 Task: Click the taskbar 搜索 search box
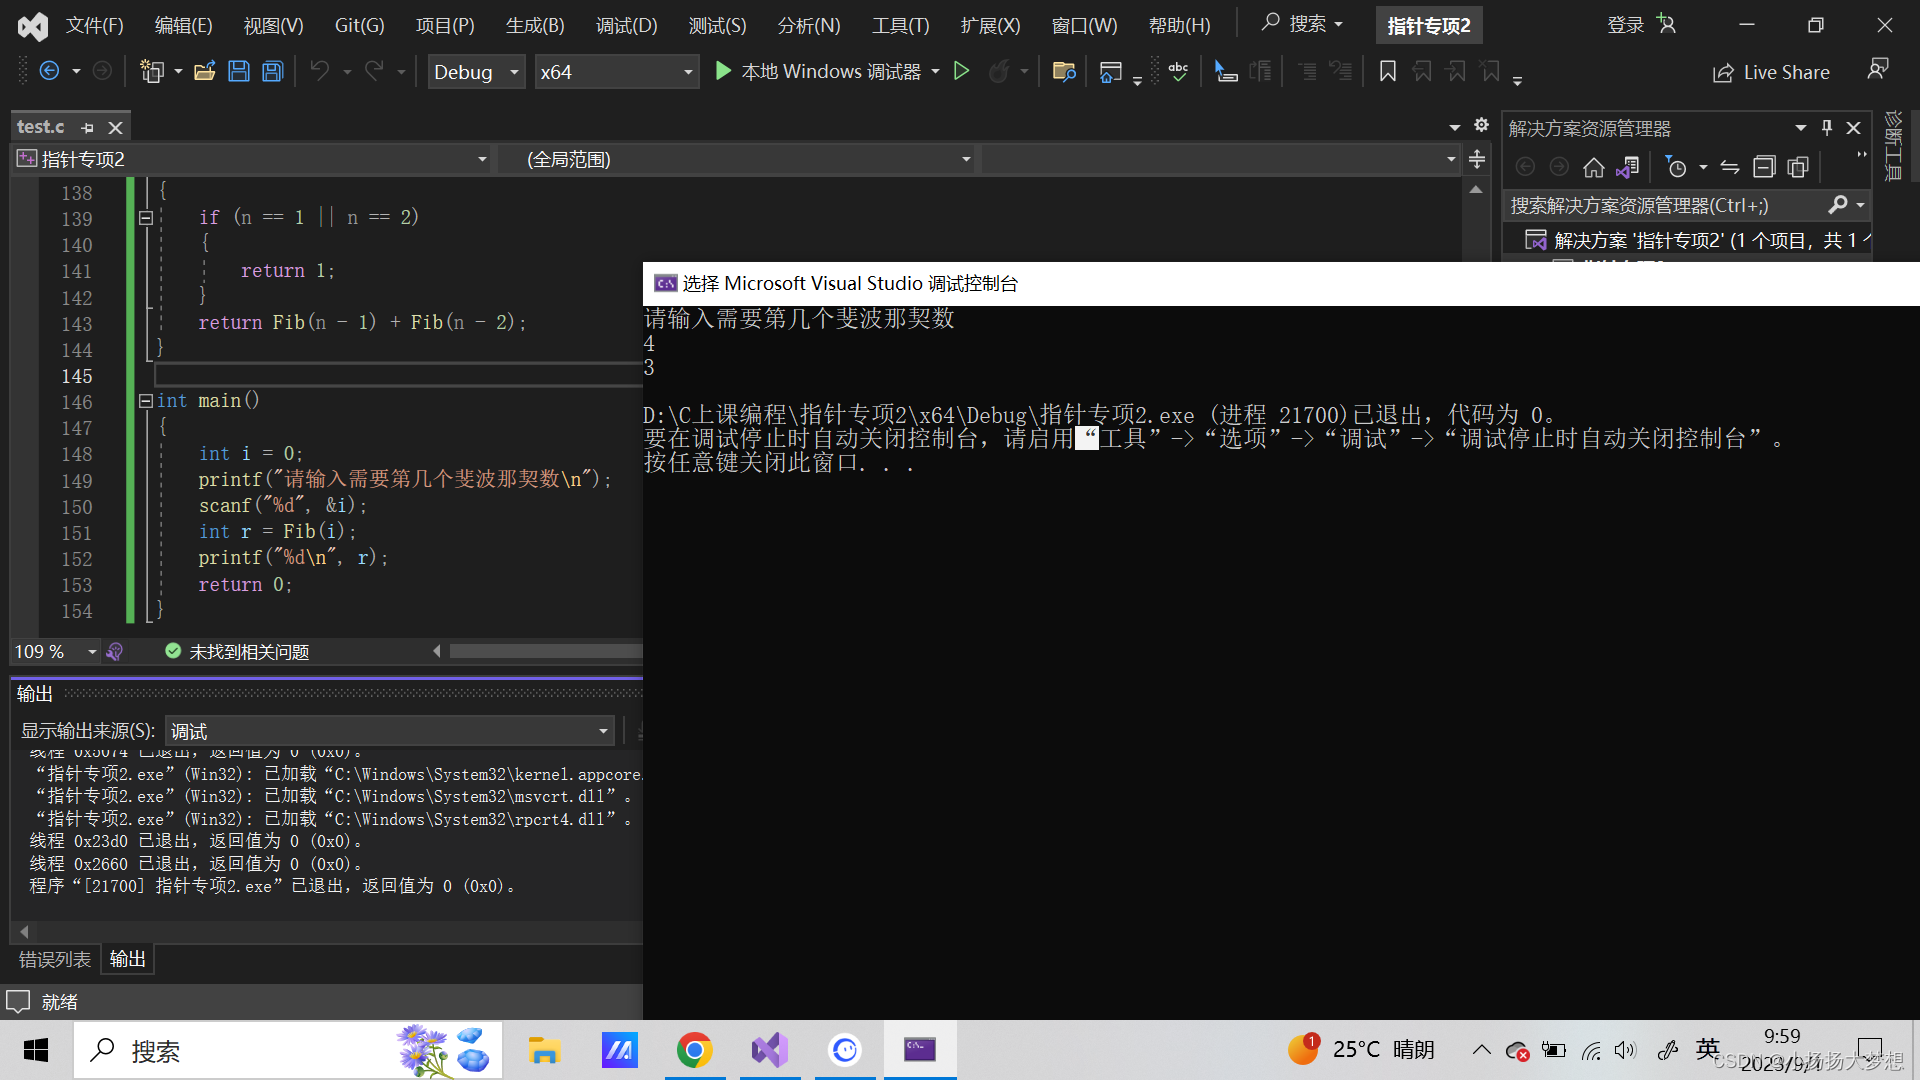(288, 1050)
